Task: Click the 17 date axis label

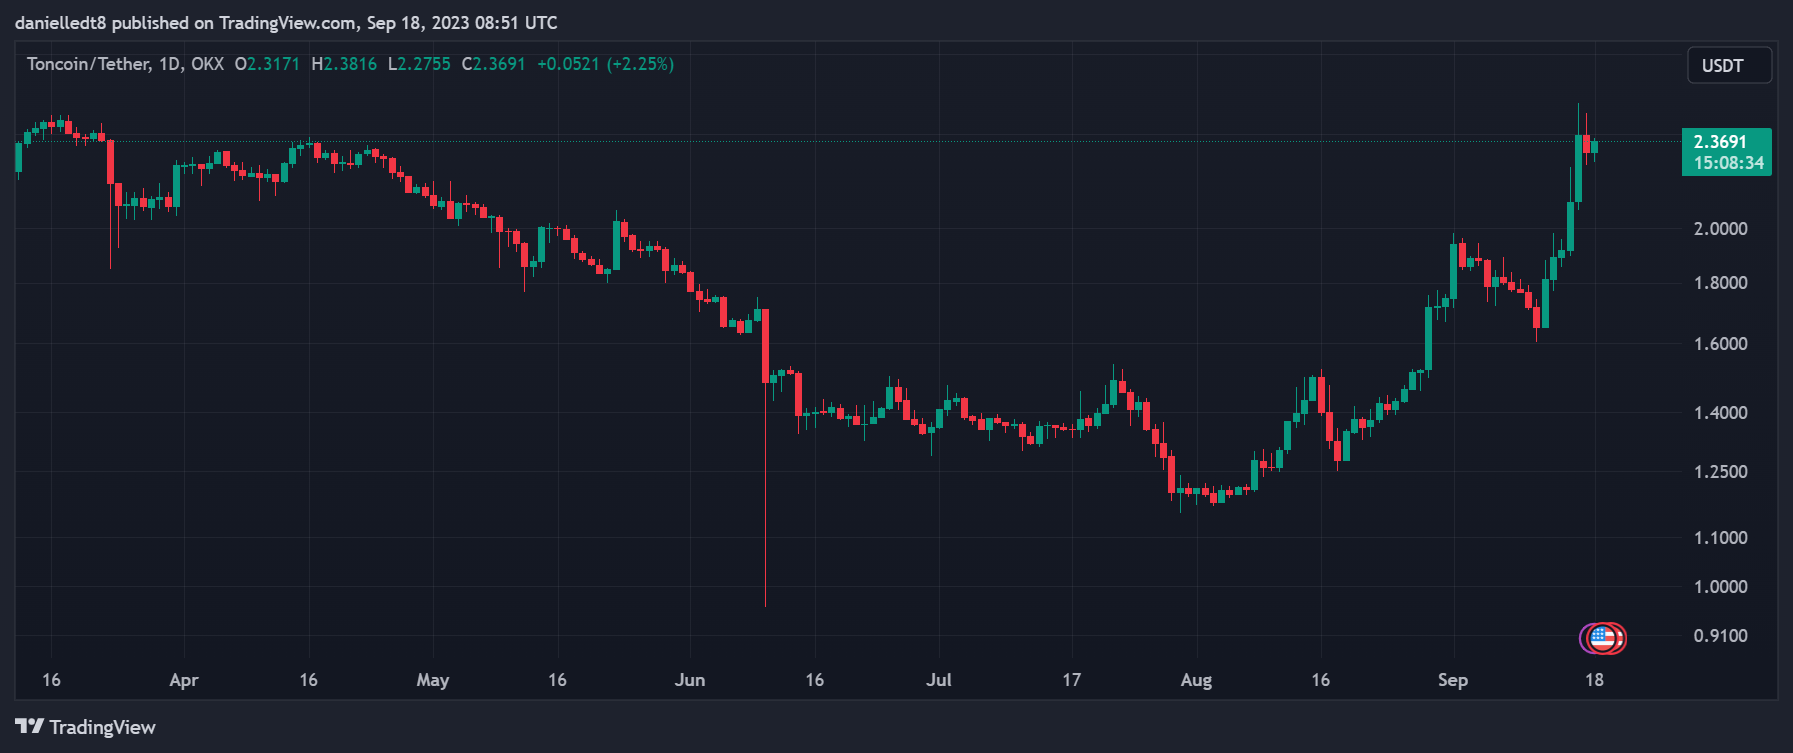Action: tap(1072, 680)
